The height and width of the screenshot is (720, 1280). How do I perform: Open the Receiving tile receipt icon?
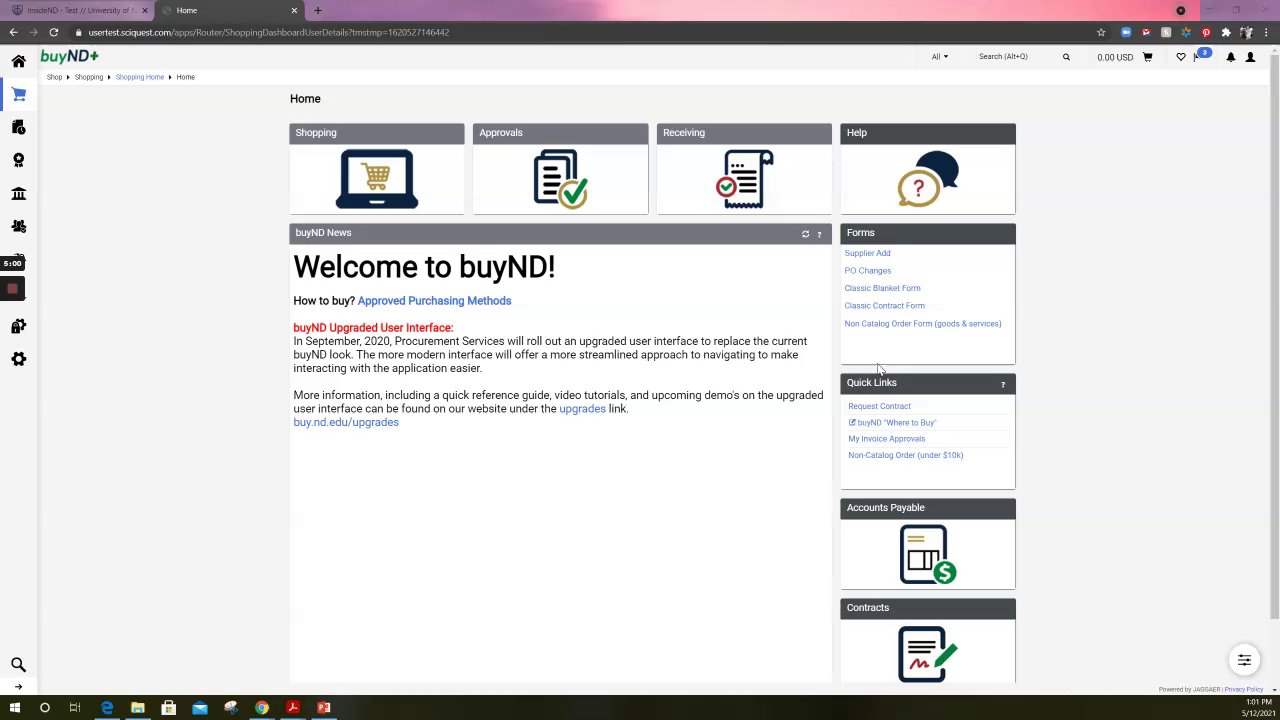point(744,179)
